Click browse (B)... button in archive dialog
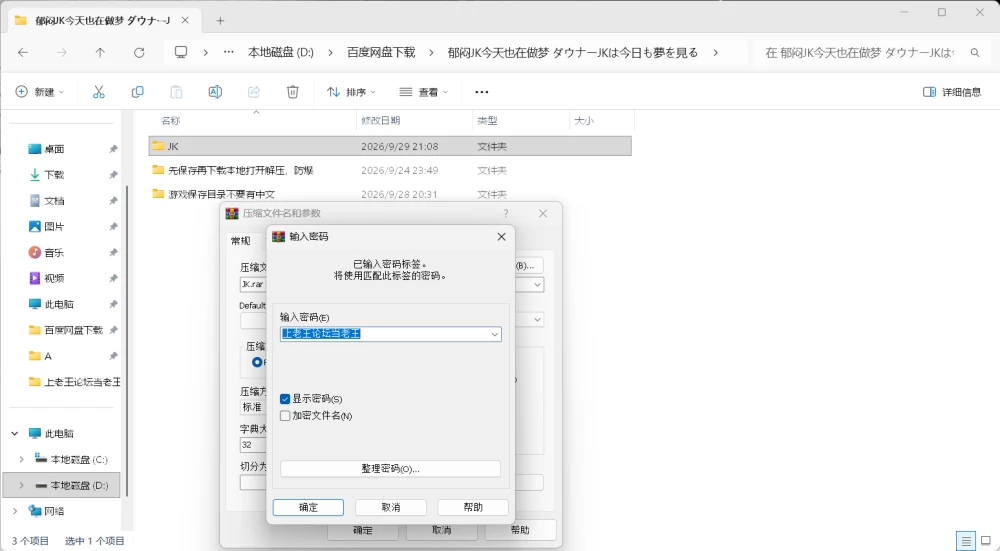The image size is (1000, 551). click(529, 265)
